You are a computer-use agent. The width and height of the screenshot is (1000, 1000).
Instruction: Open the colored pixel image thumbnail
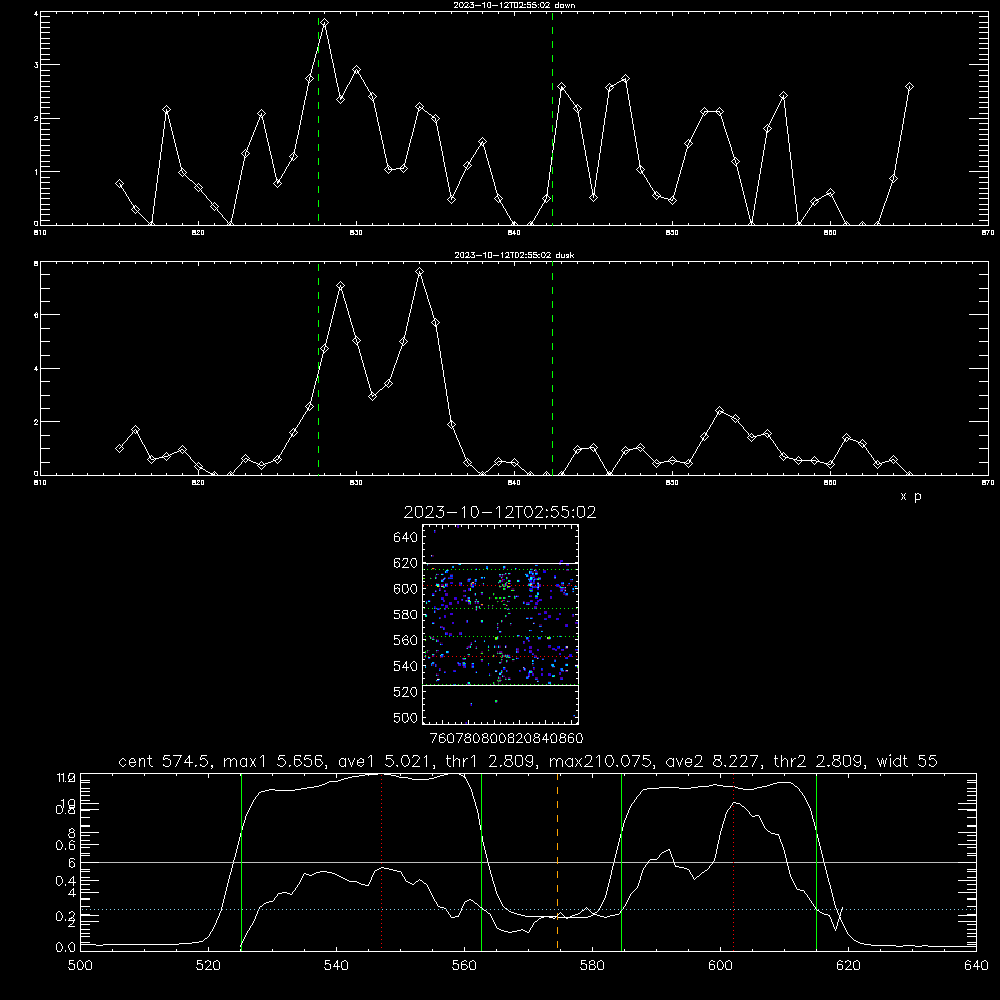click(500, 624)
